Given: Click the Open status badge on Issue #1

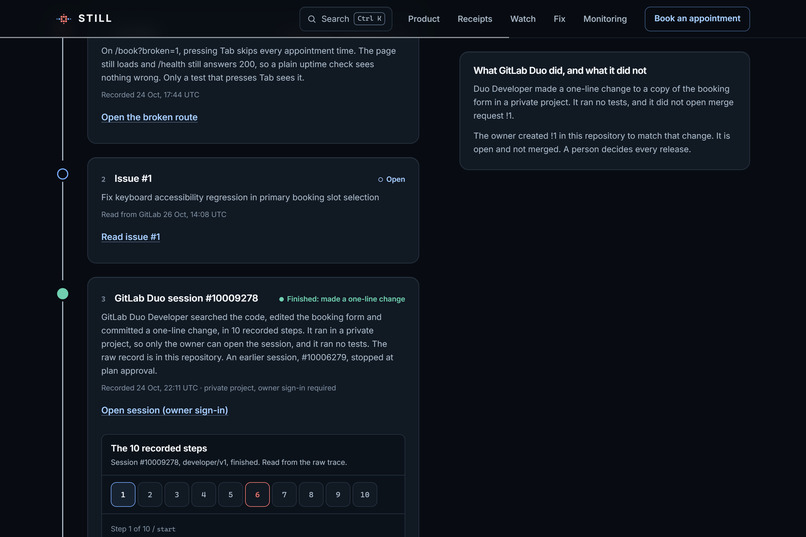Looking at the screenshot, I should coord(392,179).
